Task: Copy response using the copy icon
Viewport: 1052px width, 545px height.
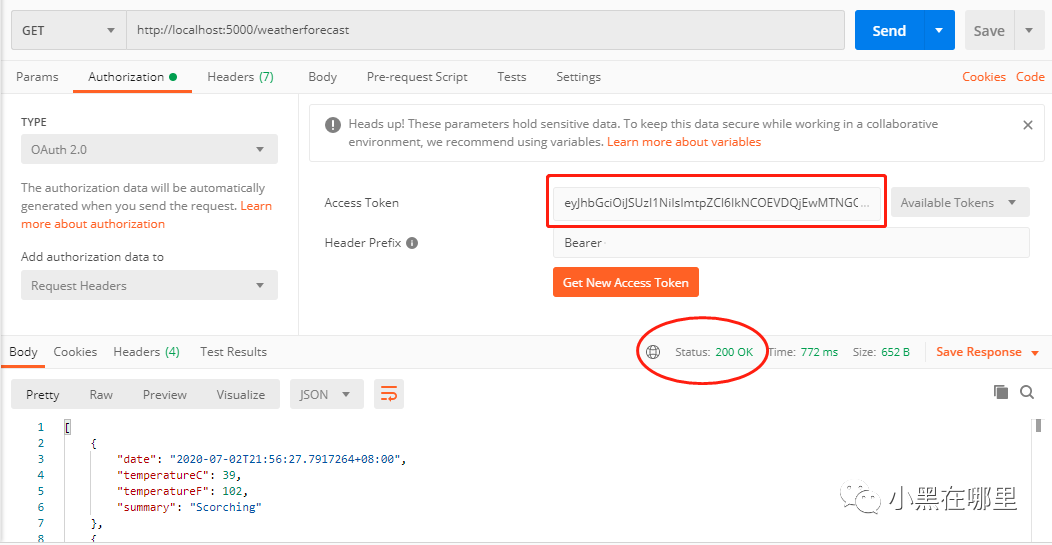Action: [x=1001, y=392]
